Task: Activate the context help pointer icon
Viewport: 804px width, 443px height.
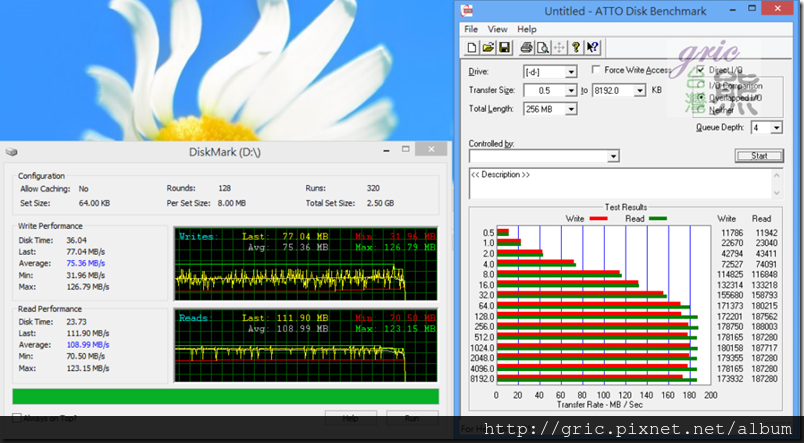Action: [592, 48]
